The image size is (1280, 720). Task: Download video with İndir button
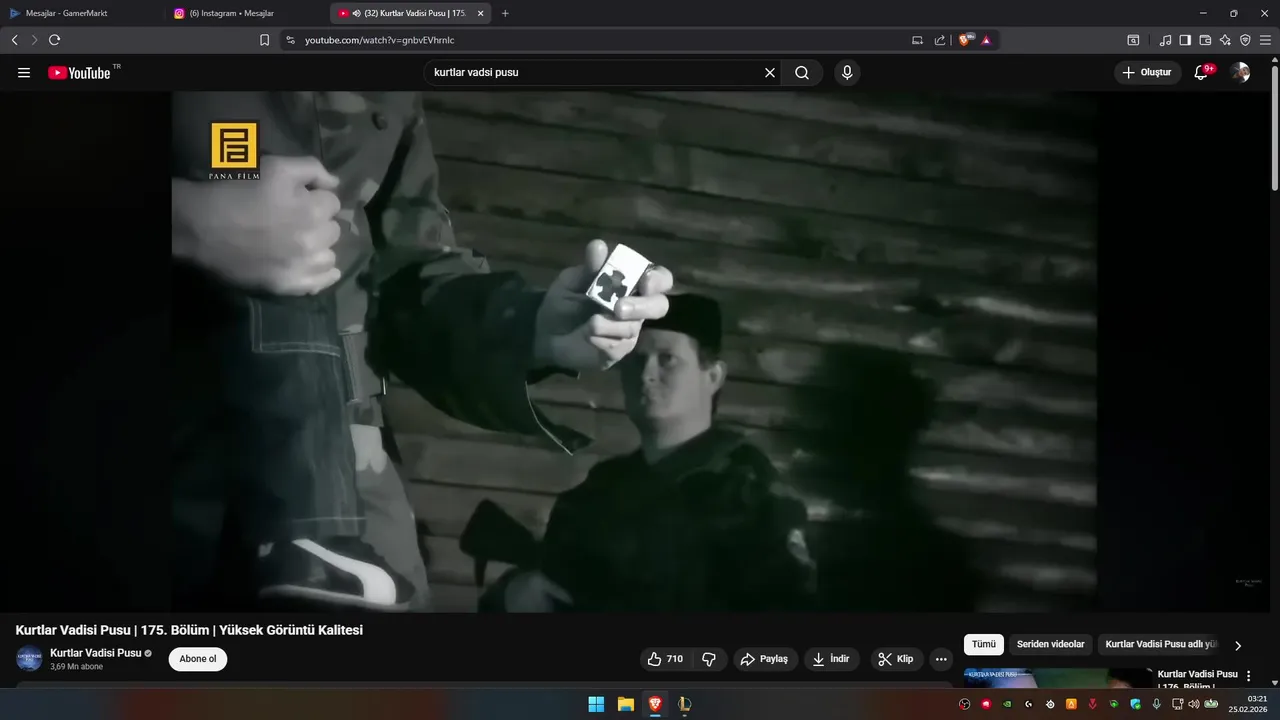click(x=832, y=659)
